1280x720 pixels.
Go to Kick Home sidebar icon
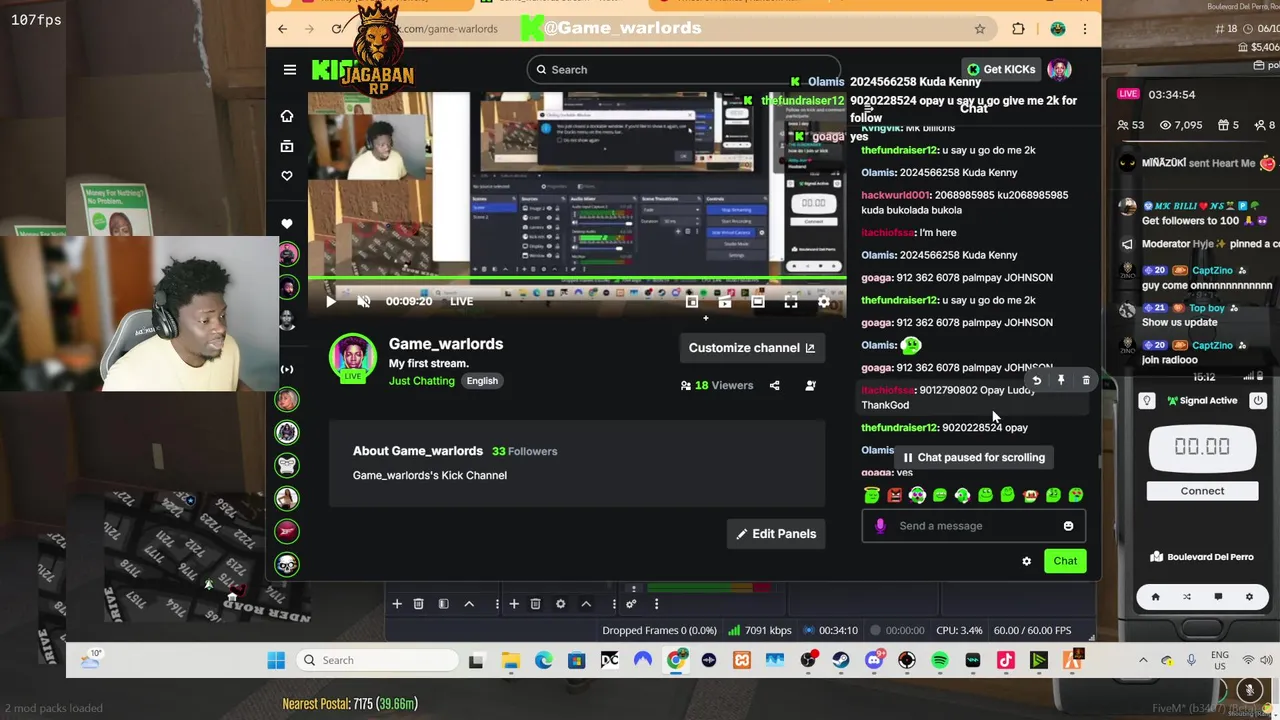[x=287, y=116]
